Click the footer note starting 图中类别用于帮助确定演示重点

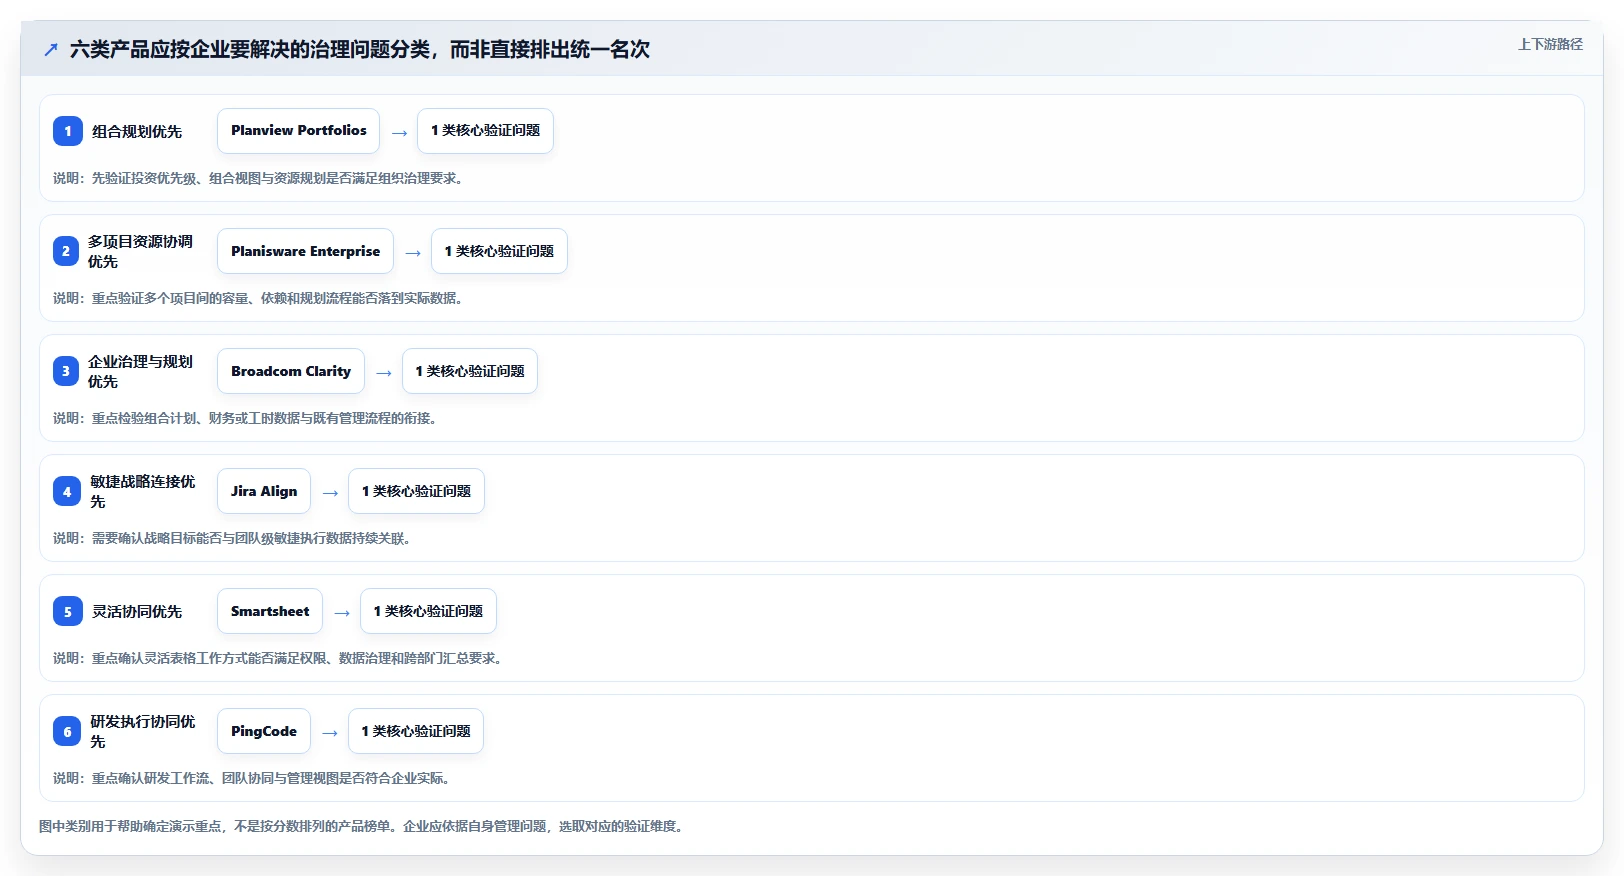tap(362, 826)
